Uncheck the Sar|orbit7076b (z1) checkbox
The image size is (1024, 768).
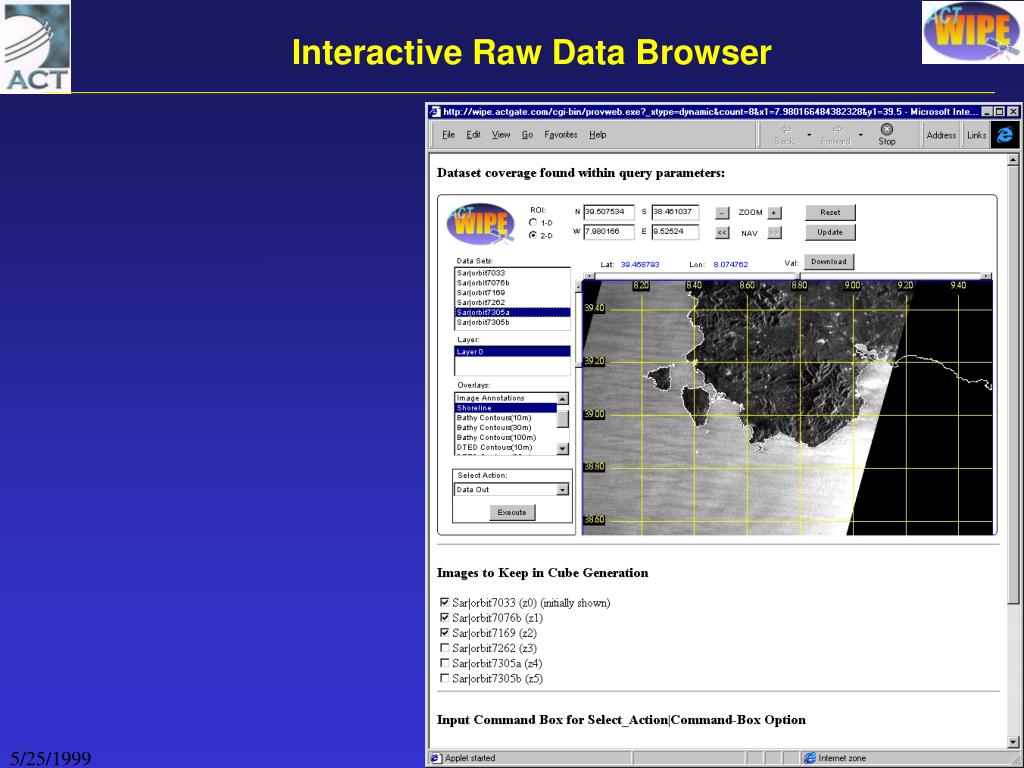[x=445, y=617]
